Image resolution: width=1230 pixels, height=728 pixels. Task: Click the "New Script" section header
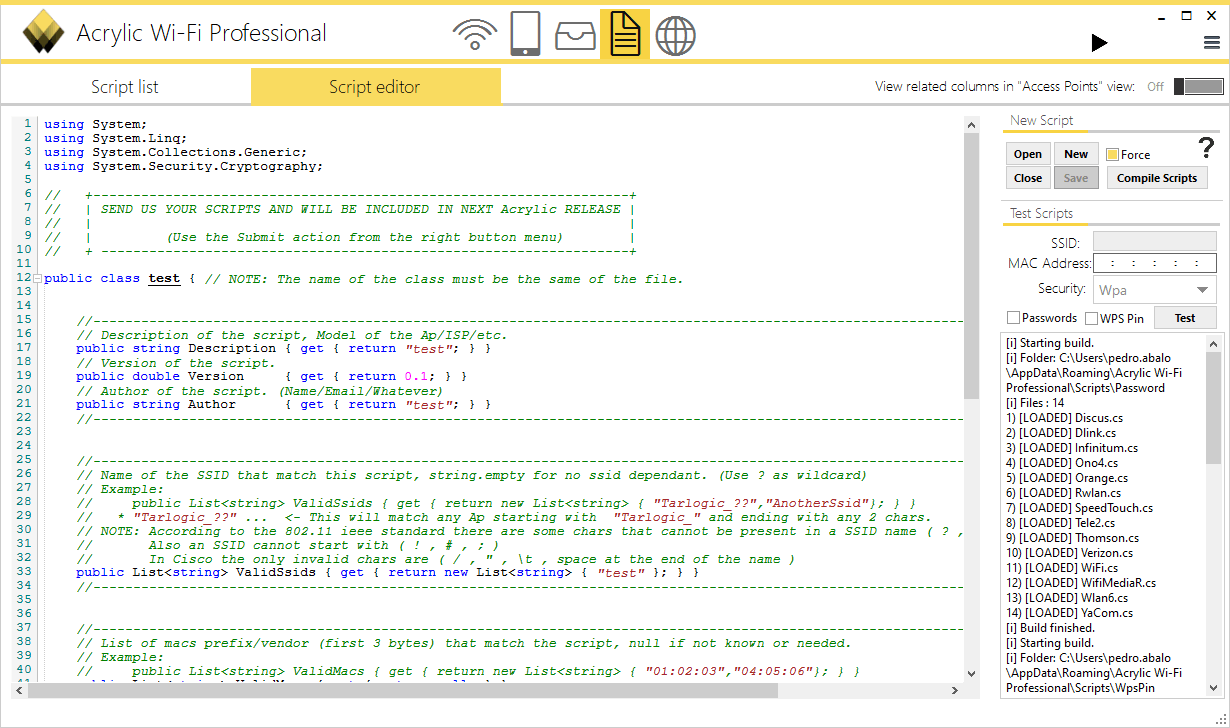tap(1041, 120)
